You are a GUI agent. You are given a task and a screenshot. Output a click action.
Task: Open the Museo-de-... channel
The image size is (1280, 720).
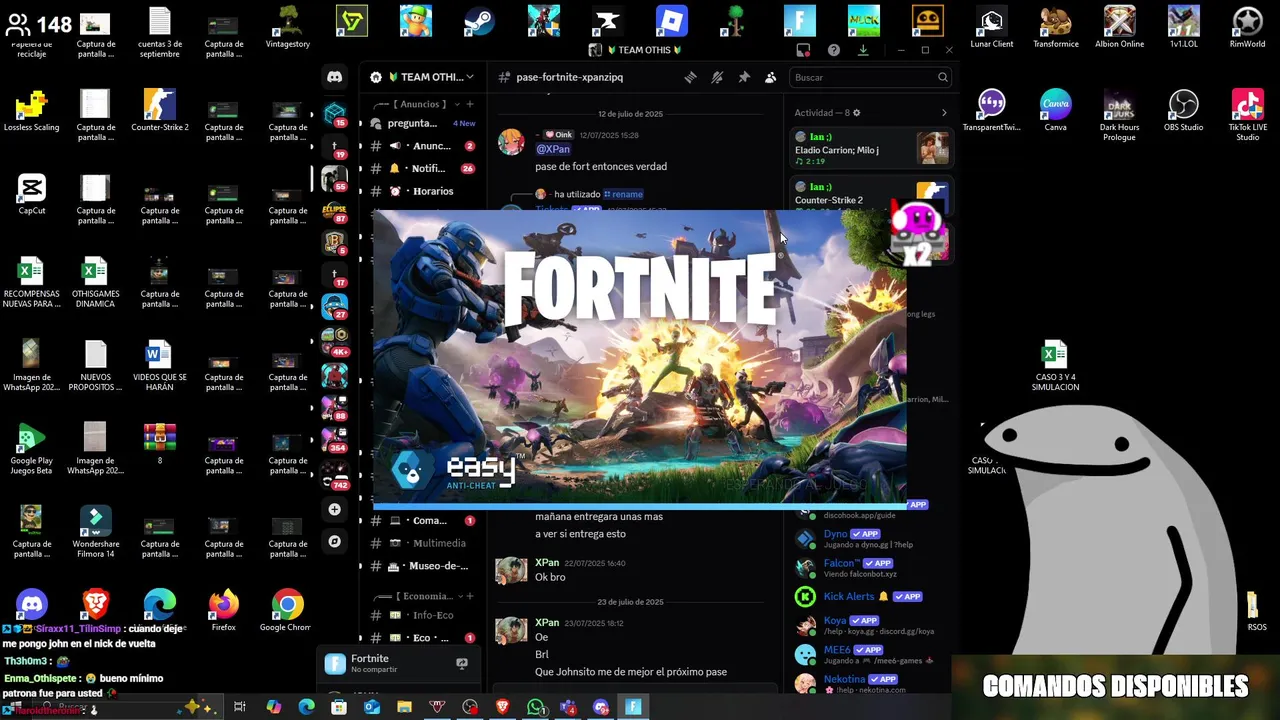click(423, 566)
